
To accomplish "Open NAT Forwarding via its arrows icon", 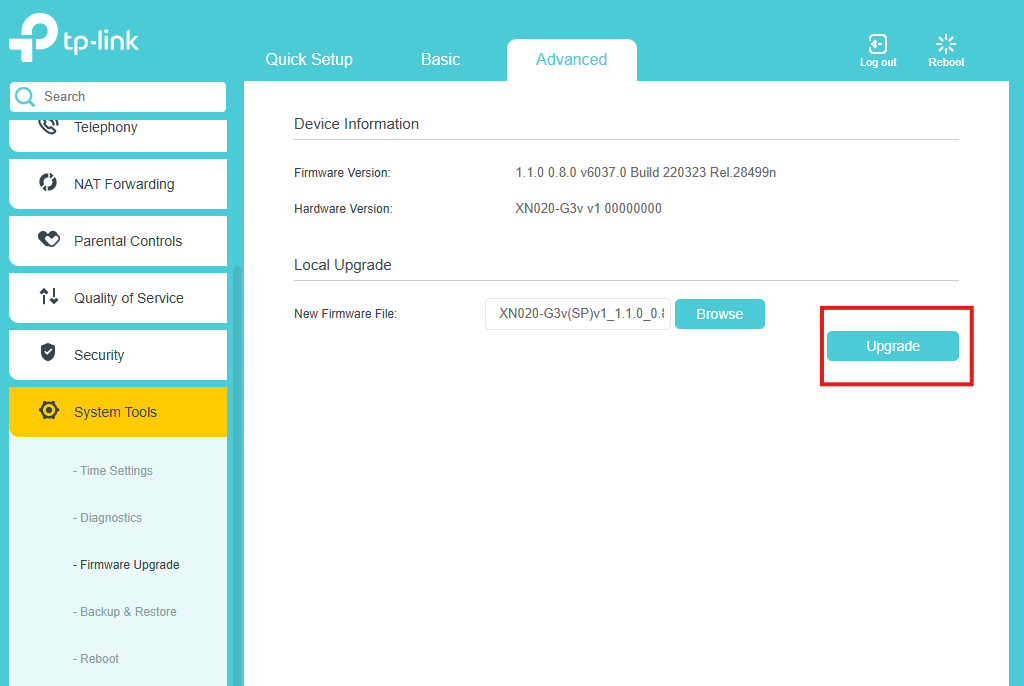I will (x=48, y=182).
